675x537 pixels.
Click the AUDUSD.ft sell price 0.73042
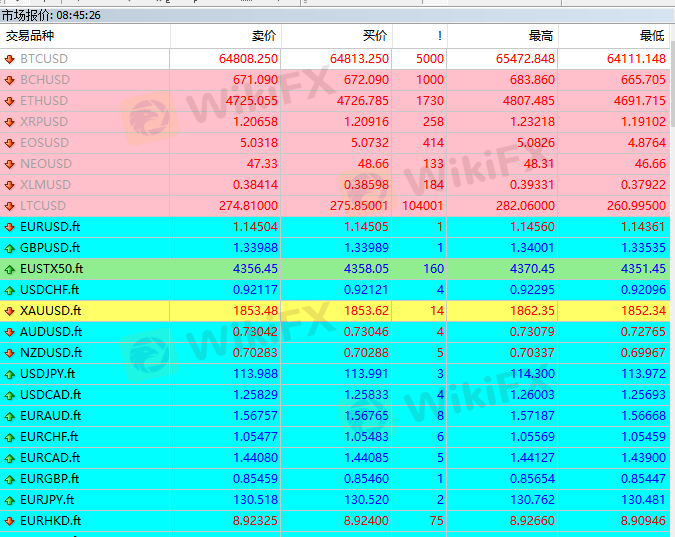255,332
